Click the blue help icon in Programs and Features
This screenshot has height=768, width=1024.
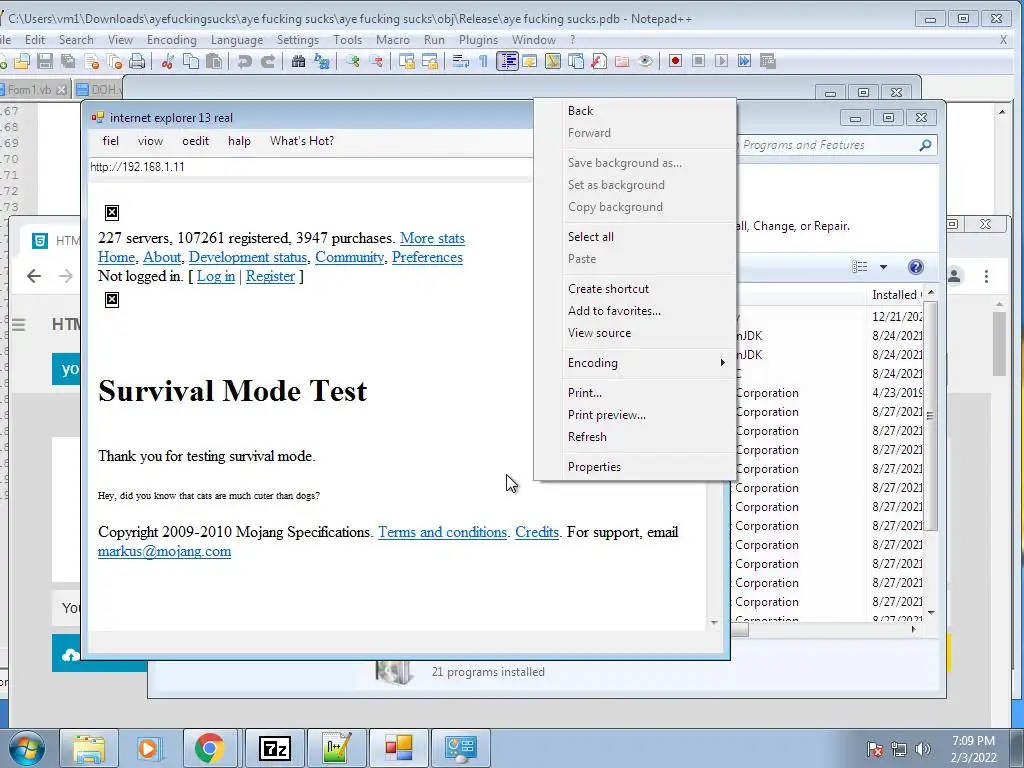[916, 266]
